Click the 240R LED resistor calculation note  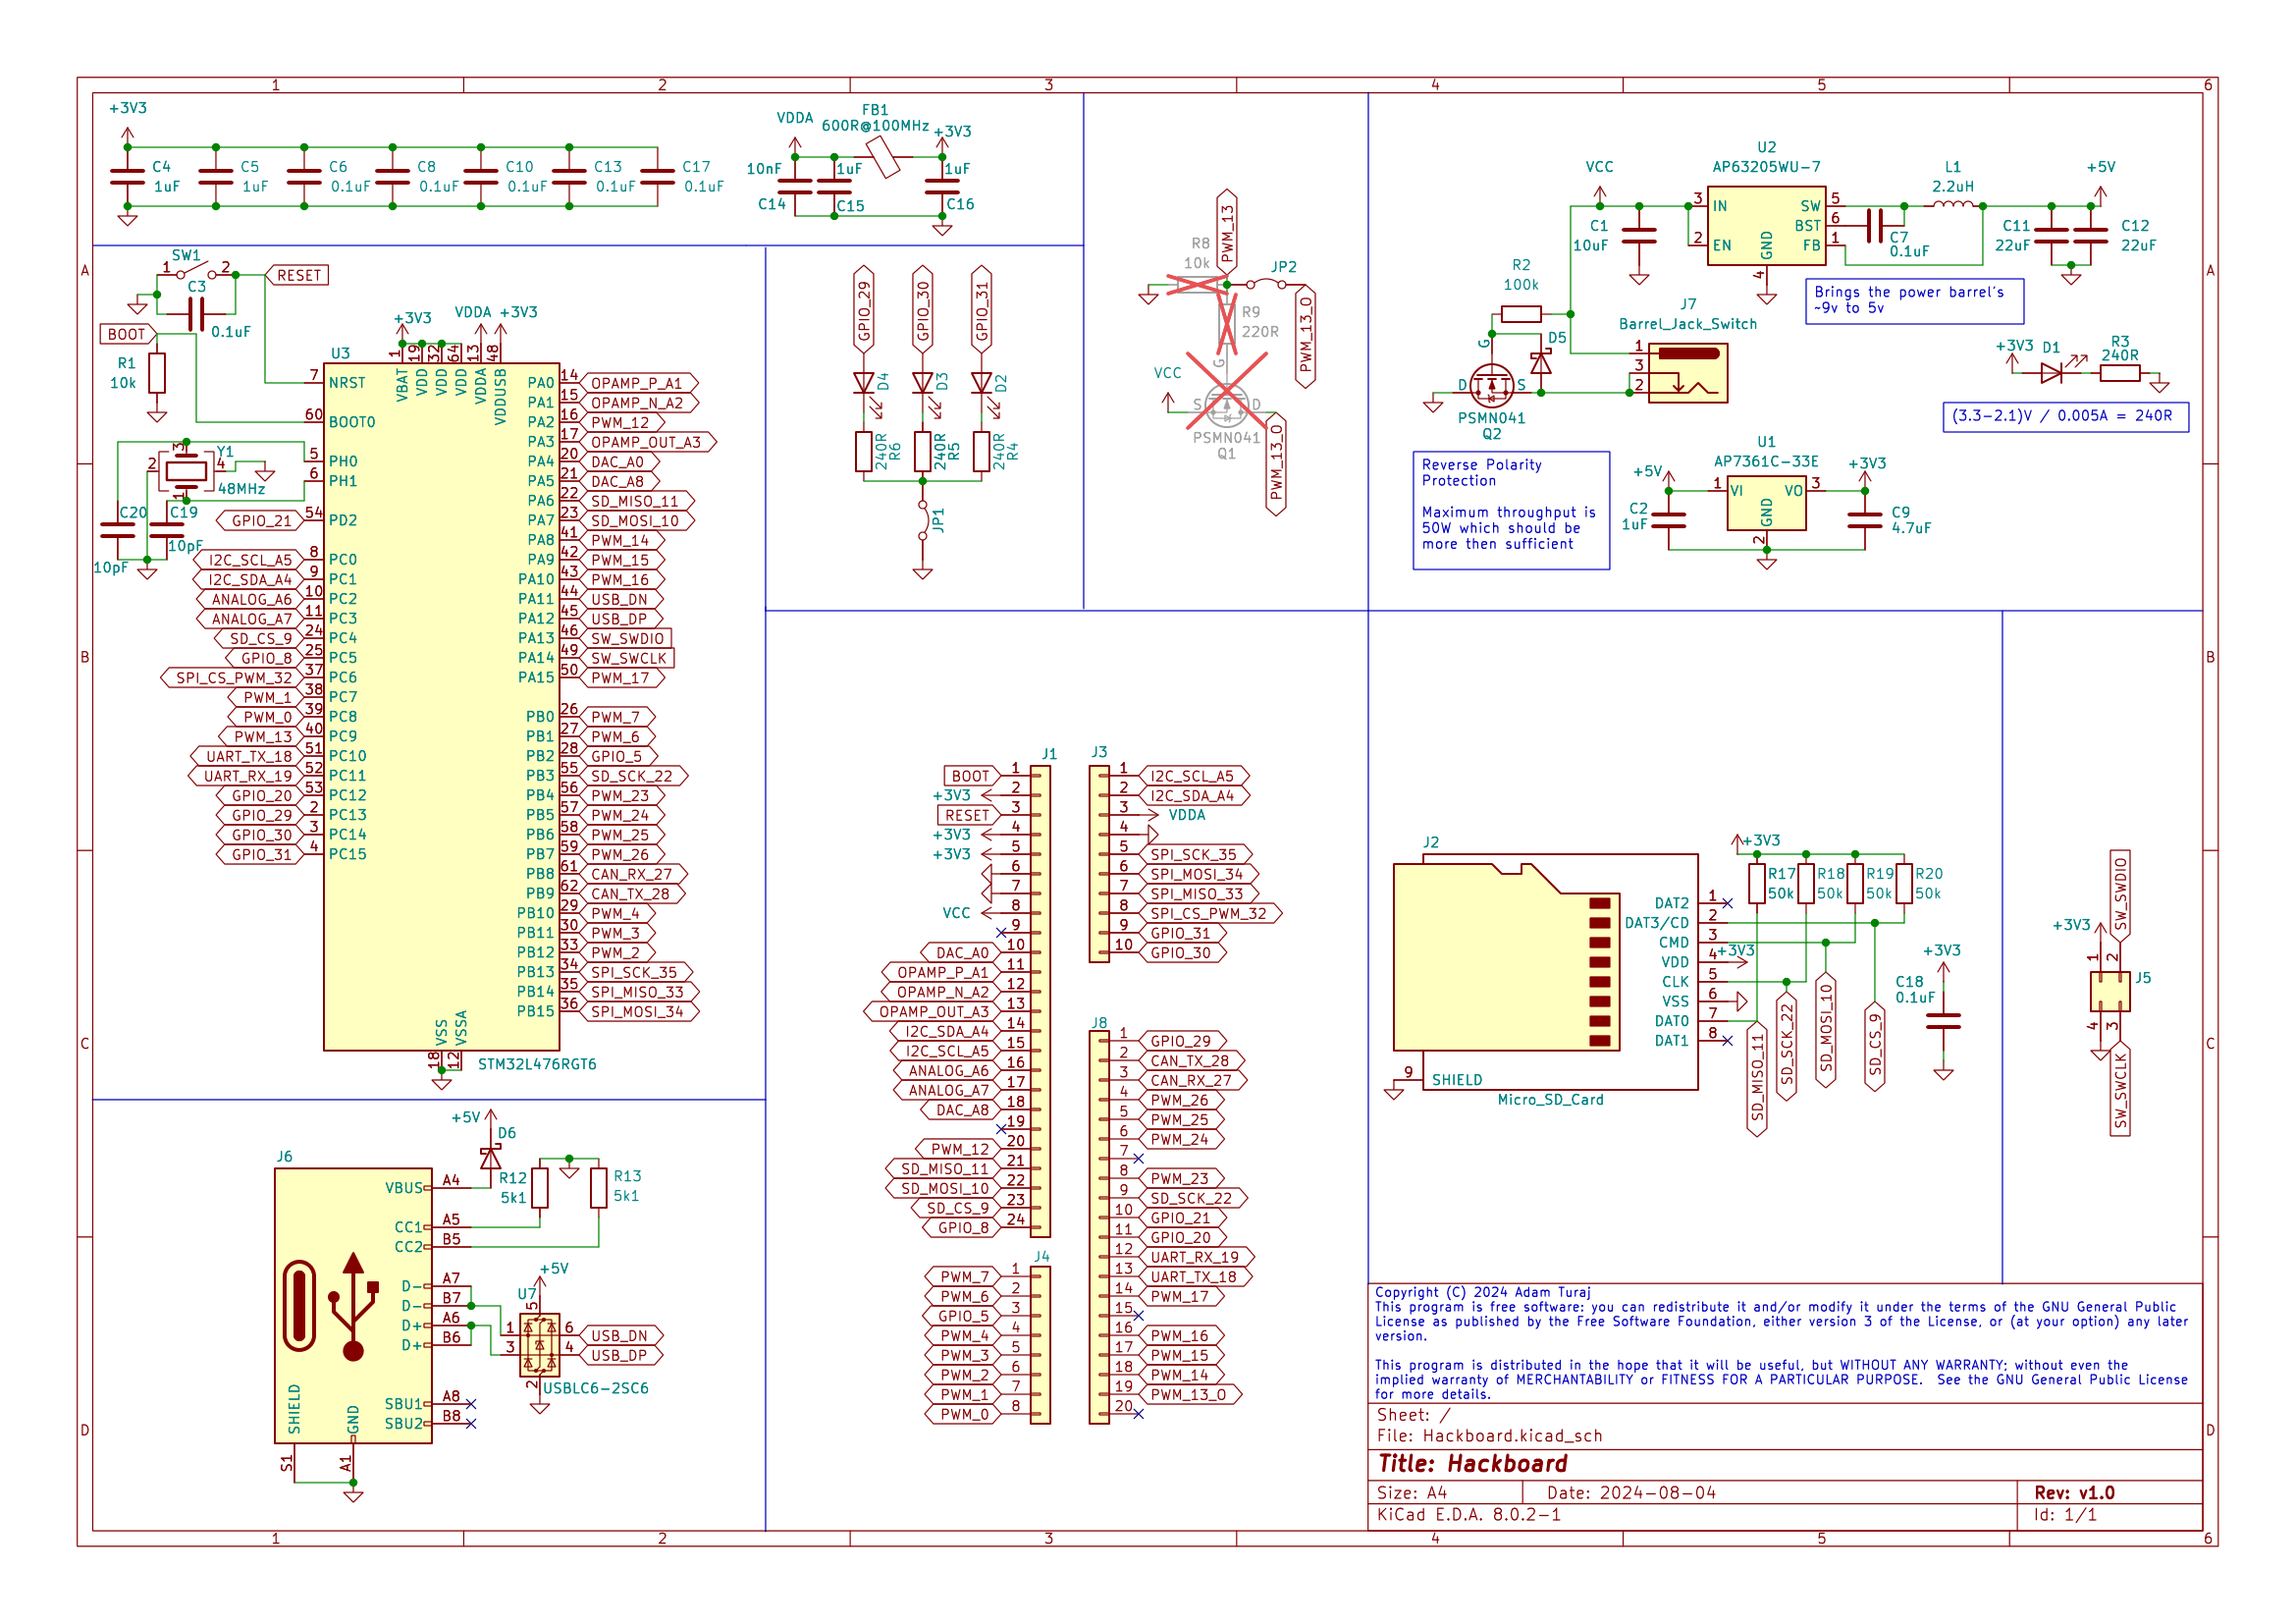pos(2065,416)
